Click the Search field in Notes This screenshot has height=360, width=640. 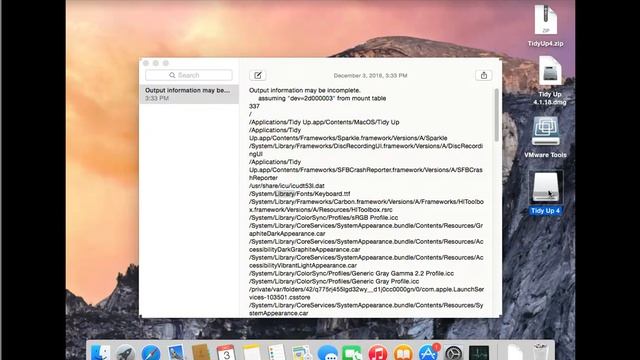189,75
